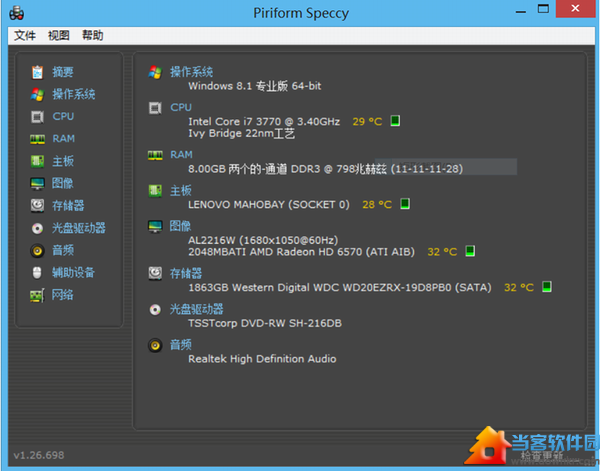Viewport: 600px width, 471px height.
Task: Click the 主板 motherboard icon in sidebar
Action: tap(38, 161)
